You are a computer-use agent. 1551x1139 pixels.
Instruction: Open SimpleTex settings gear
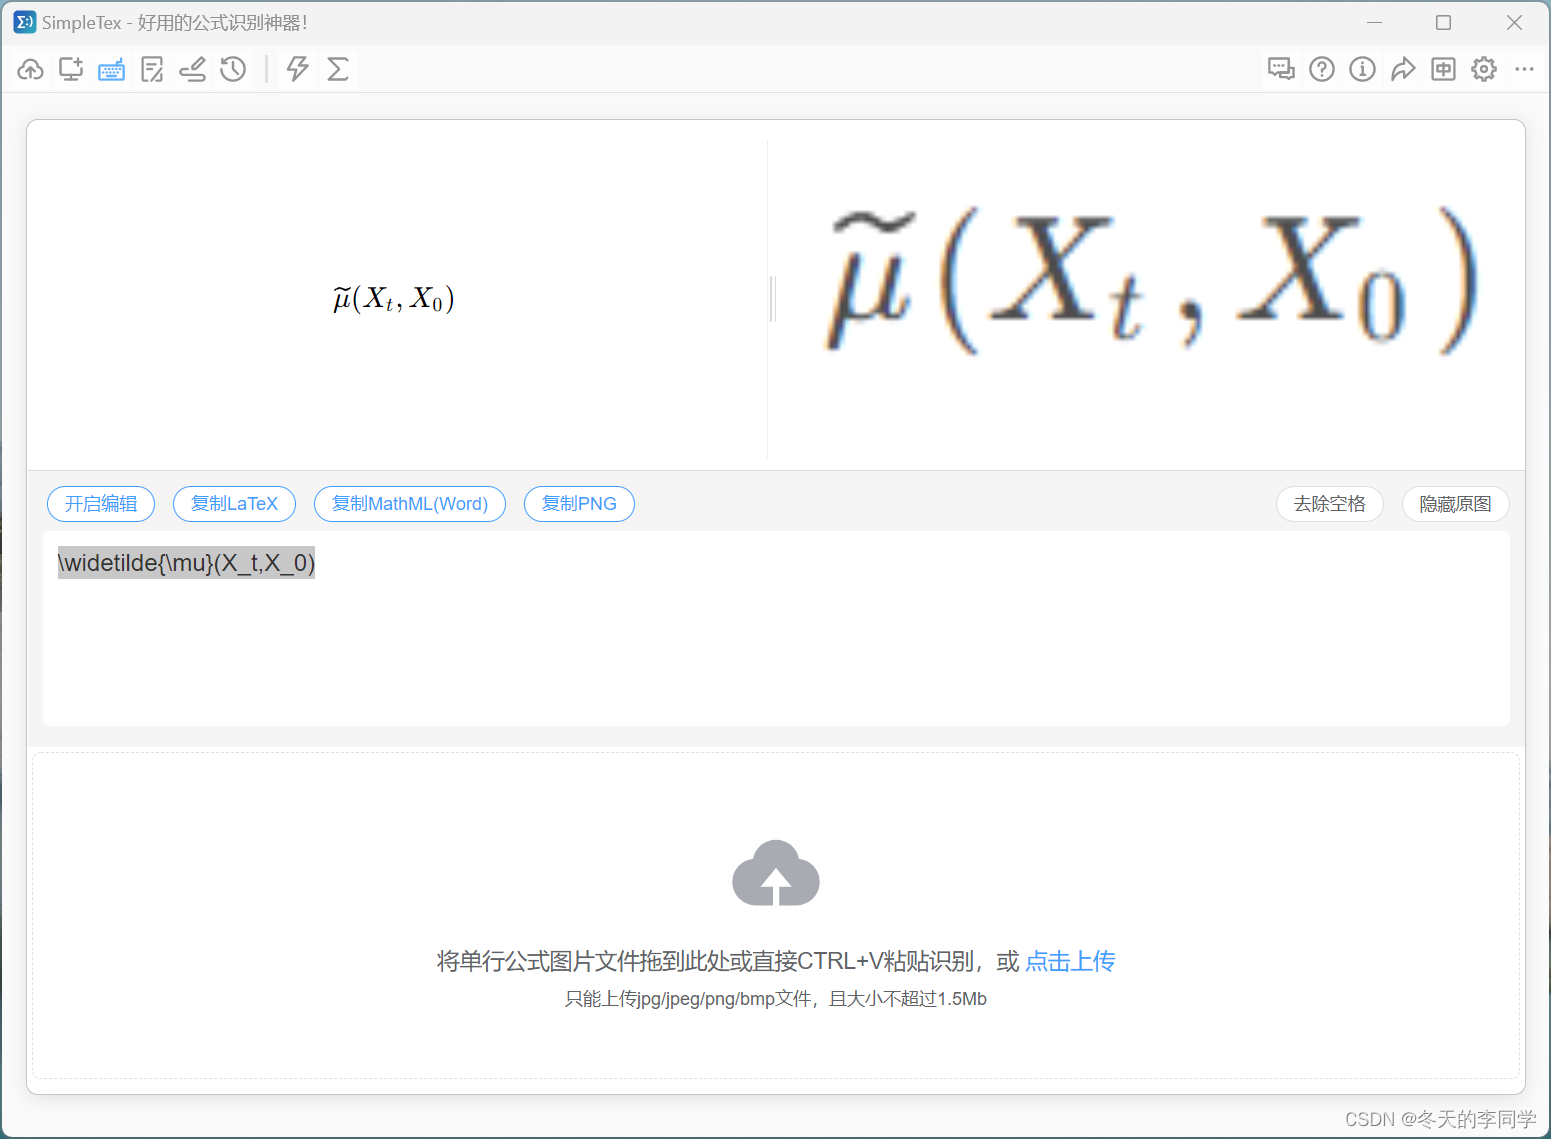(x=1483, y=69)
